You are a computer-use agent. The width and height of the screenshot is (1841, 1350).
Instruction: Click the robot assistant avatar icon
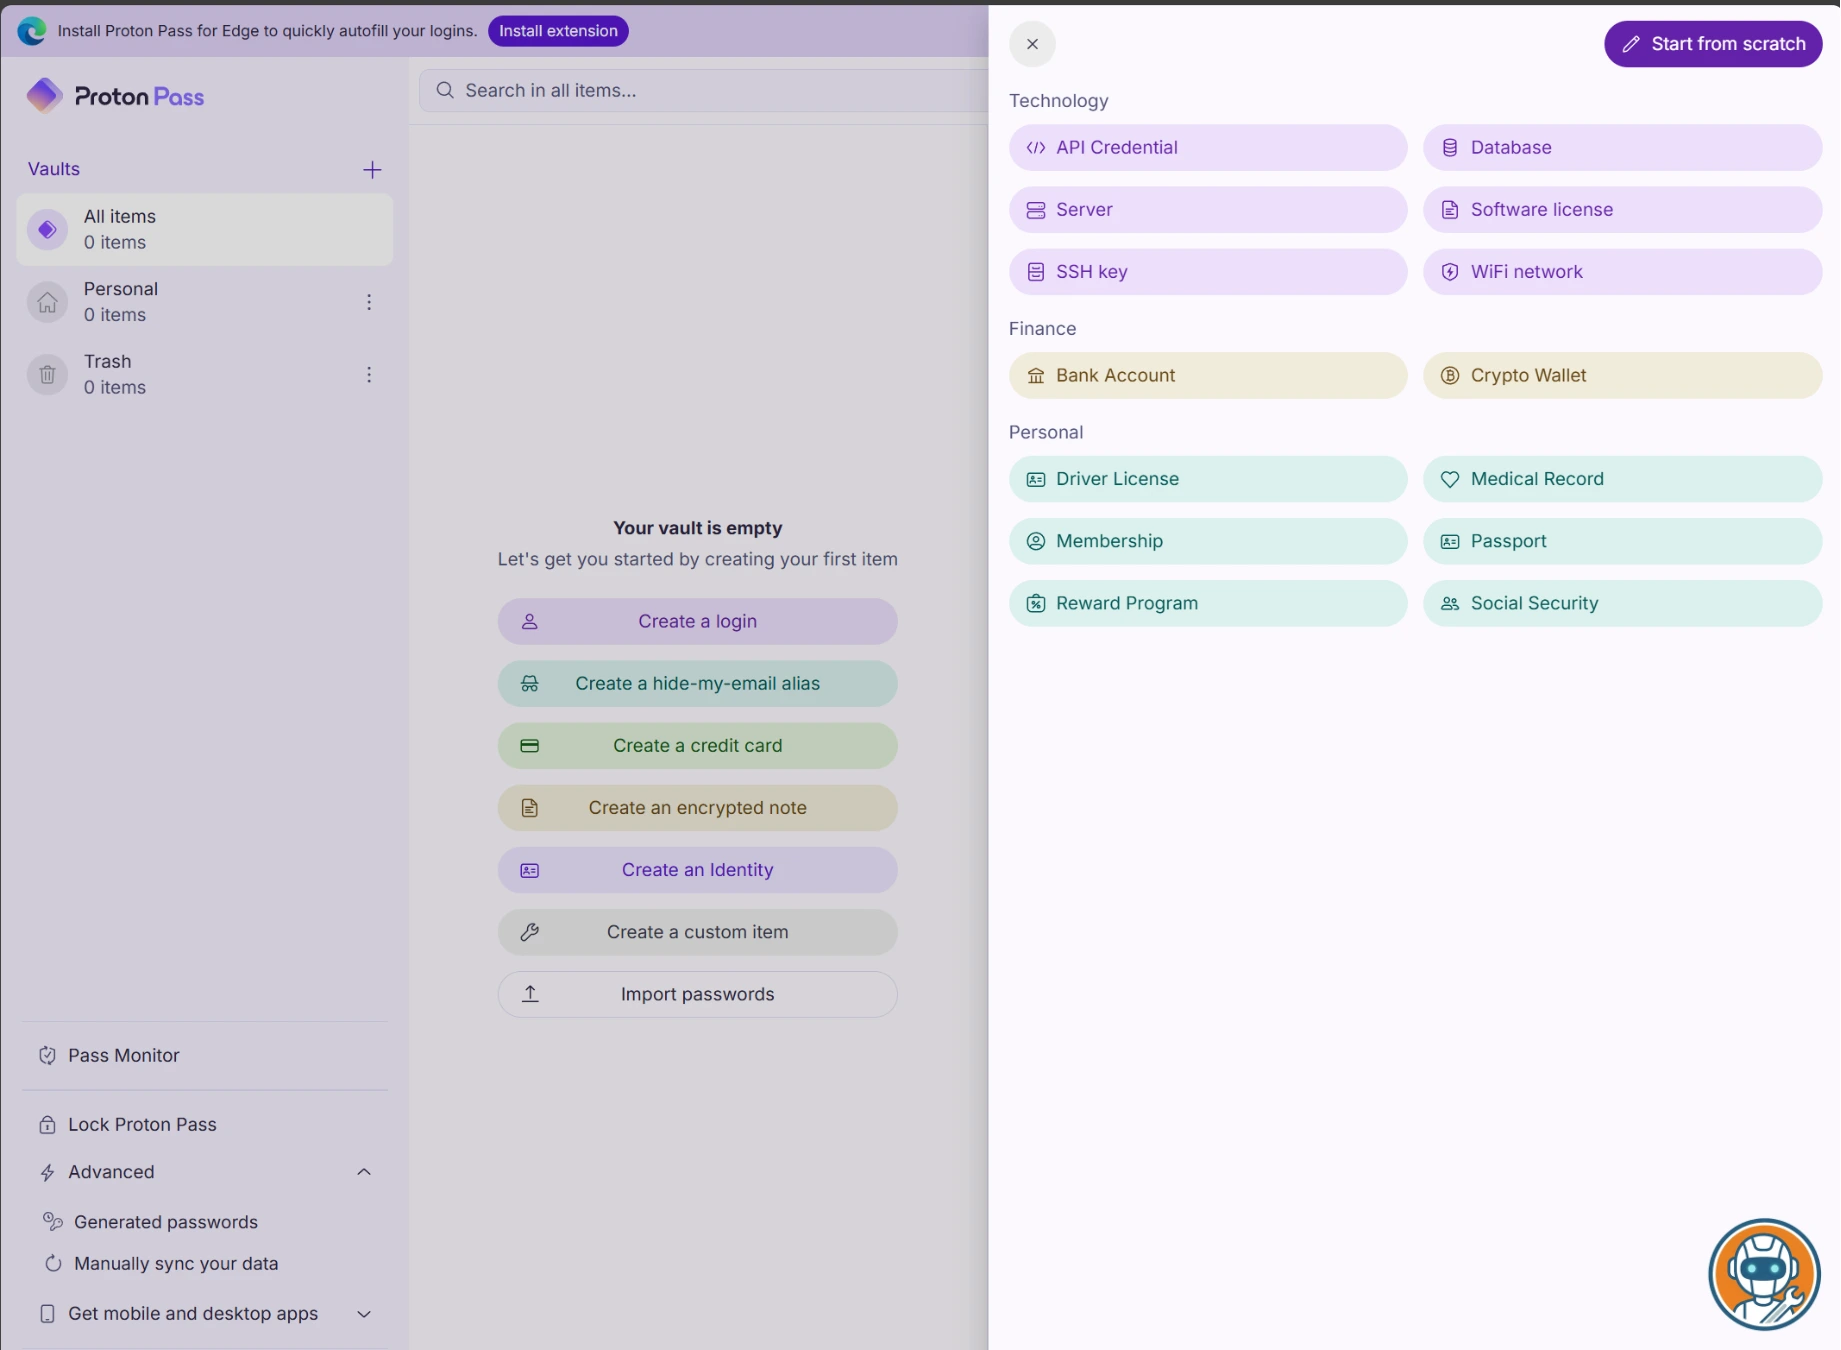coord(1764,1274)
